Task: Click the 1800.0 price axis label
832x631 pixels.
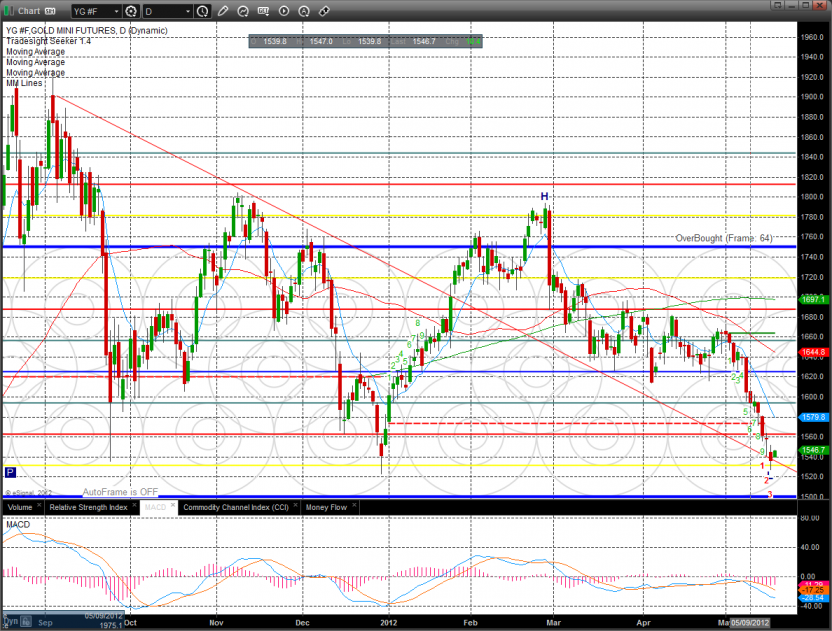Action: click(x=812, y=196)
